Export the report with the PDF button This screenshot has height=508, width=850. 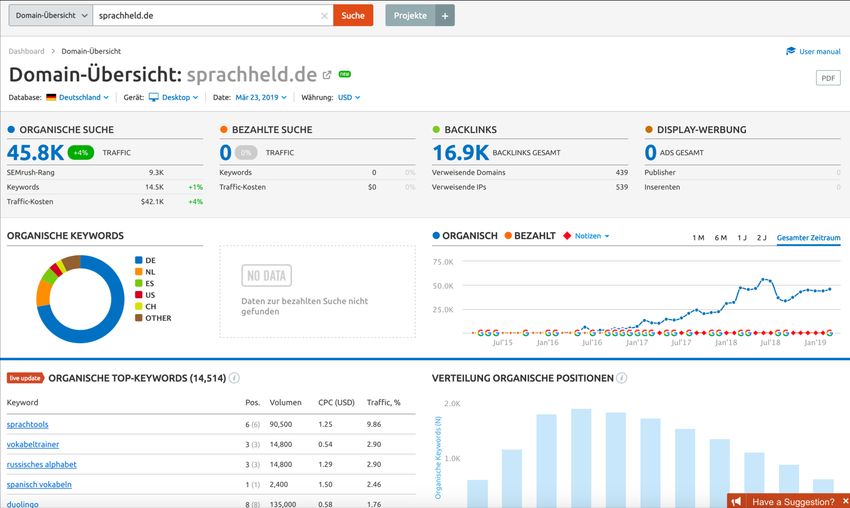point(828,78)
